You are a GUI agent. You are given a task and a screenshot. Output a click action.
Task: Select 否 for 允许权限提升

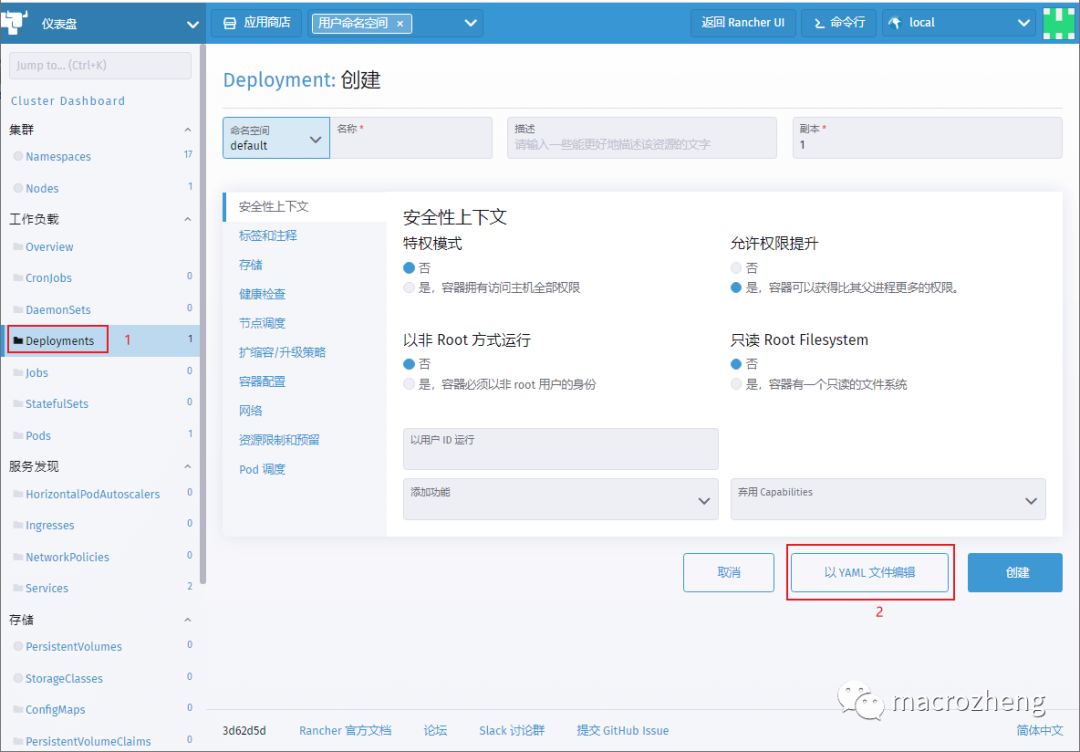click(x=736, y=267)
